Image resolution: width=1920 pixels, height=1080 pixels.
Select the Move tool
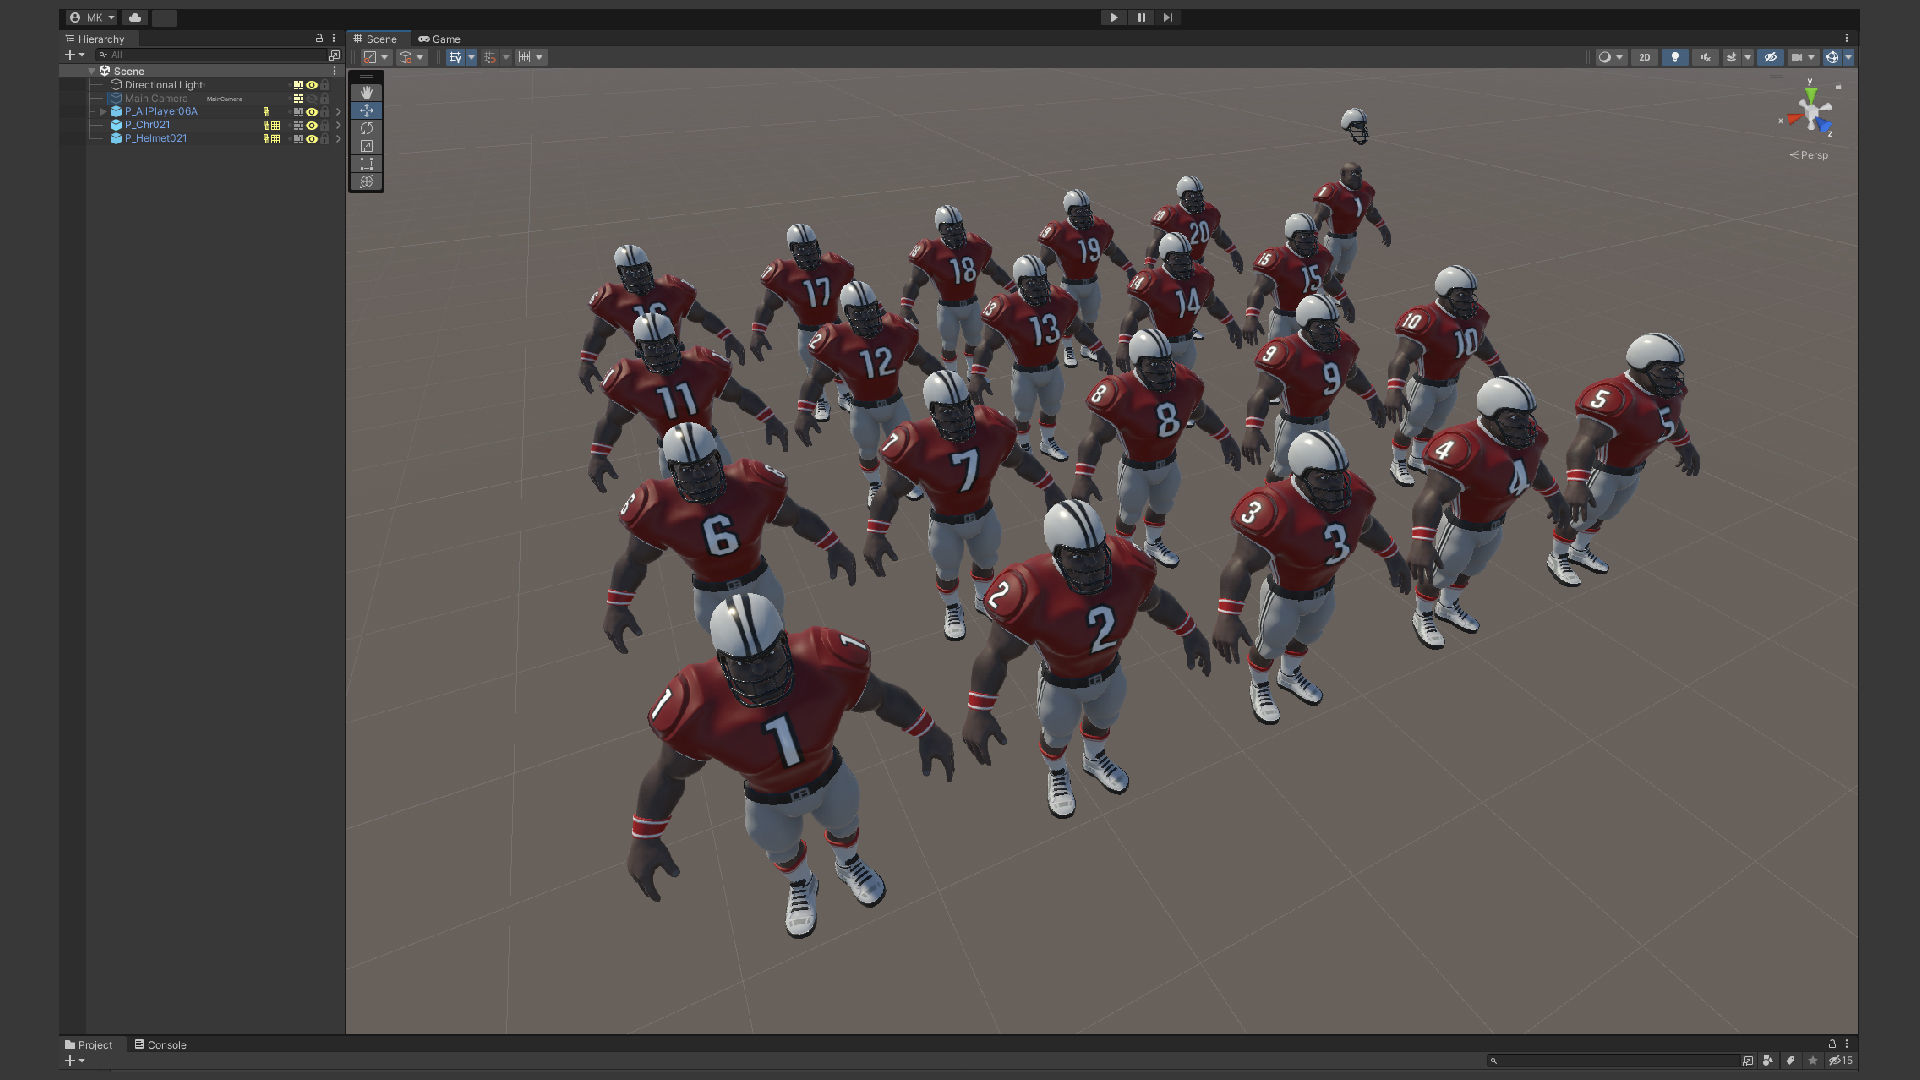click(366, 110)
